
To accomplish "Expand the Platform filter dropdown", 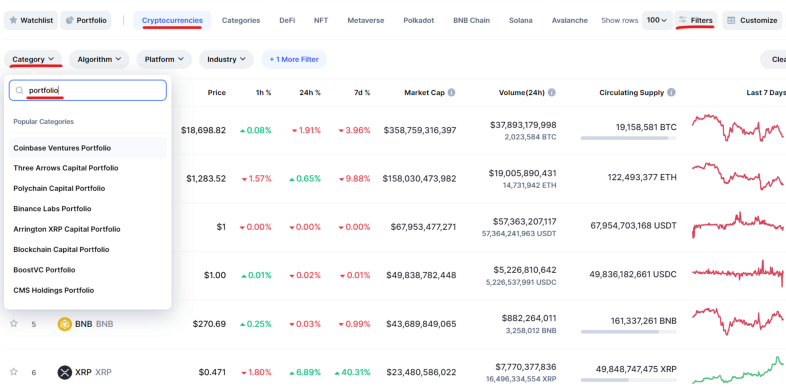I will [164, 59].
